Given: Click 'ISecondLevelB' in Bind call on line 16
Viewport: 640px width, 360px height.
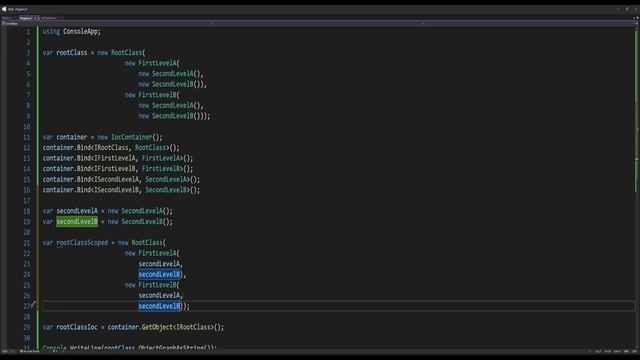Looking at the screenshot, I should [116, 190].
